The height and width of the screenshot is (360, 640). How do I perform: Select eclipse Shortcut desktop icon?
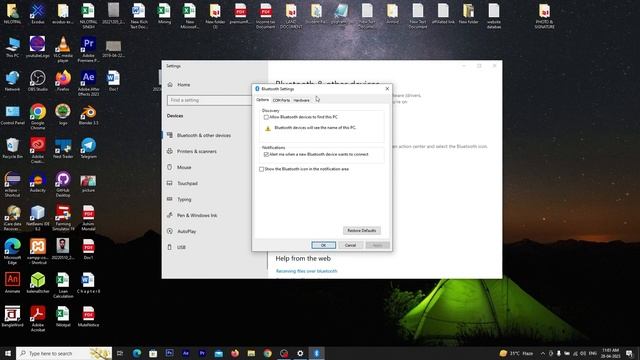point(12,184)
